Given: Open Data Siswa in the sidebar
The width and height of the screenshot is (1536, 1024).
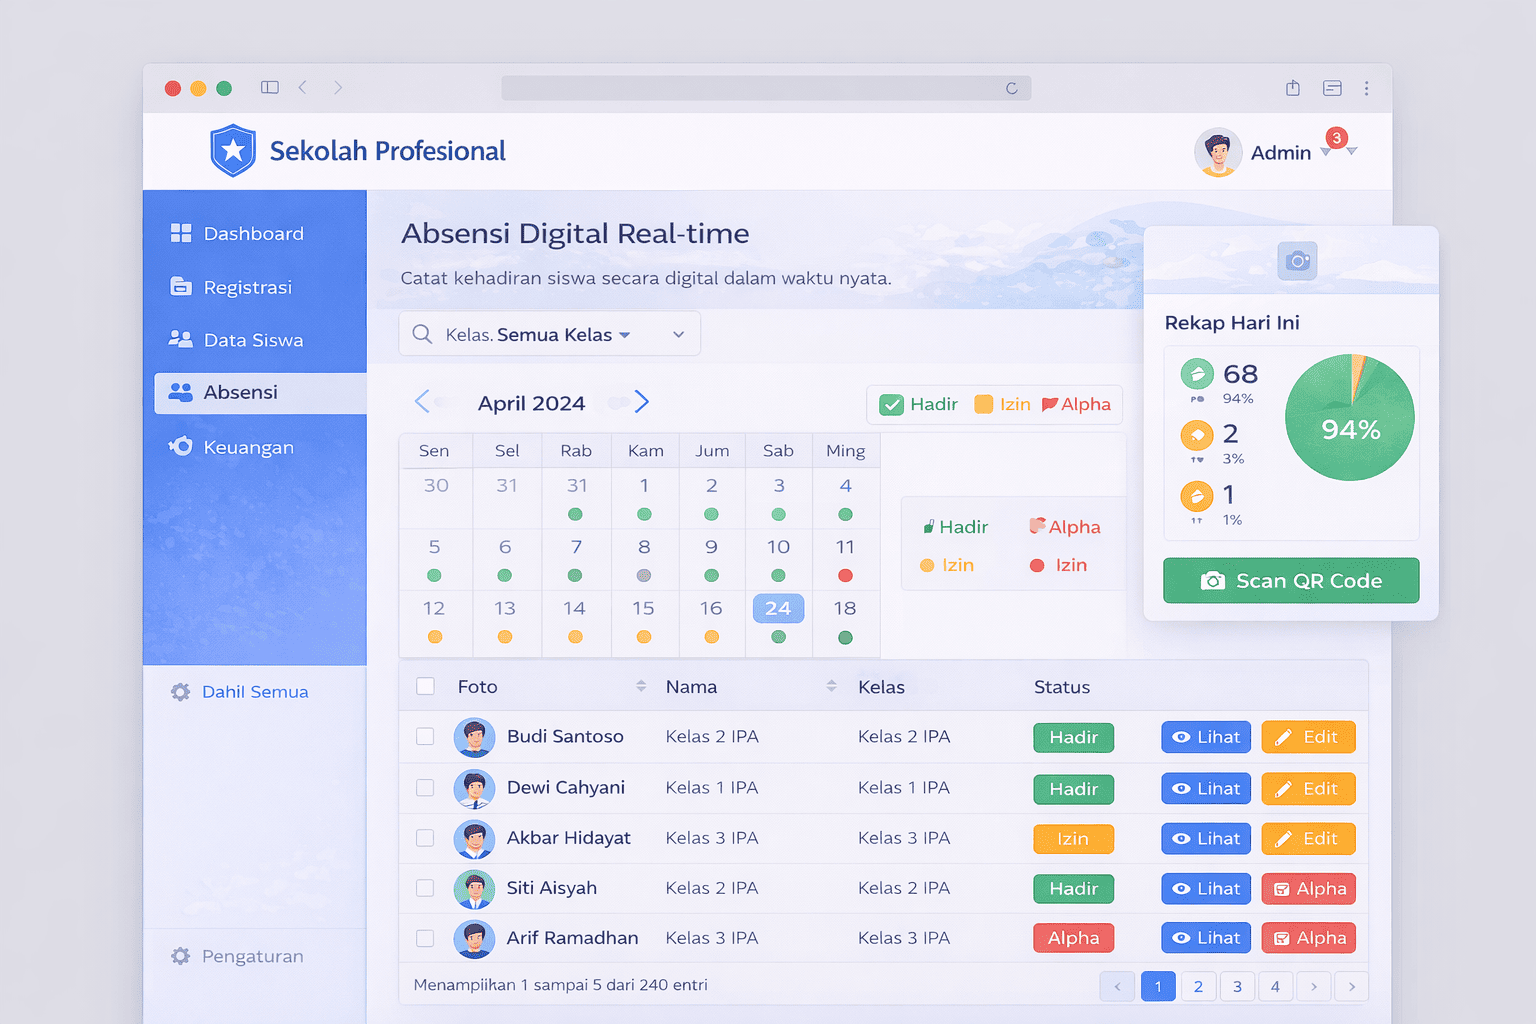Looking at the screenshot, I should (253, 340).
